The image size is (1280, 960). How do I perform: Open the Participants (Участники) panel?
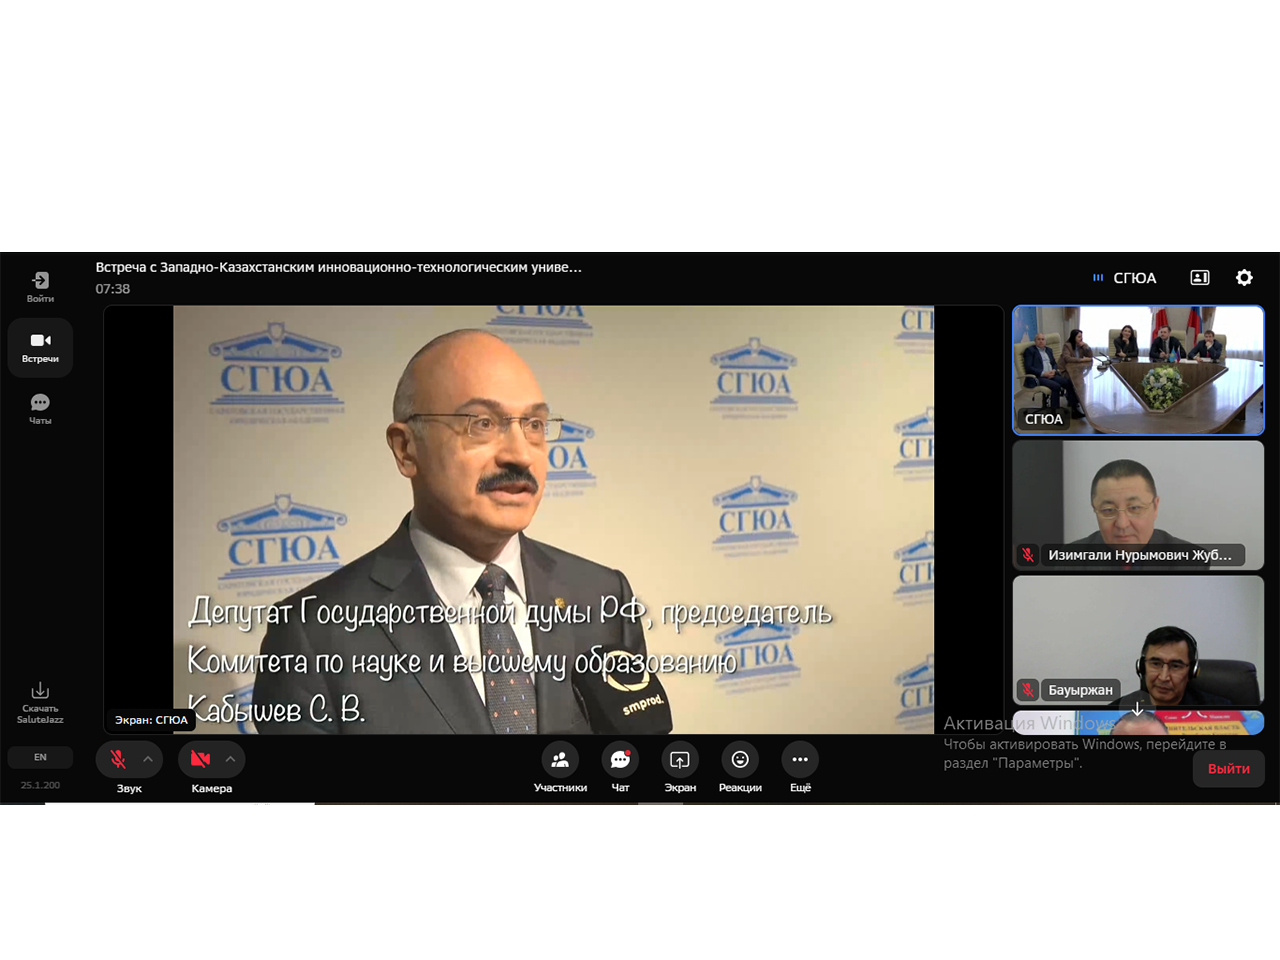pos(560,760)
